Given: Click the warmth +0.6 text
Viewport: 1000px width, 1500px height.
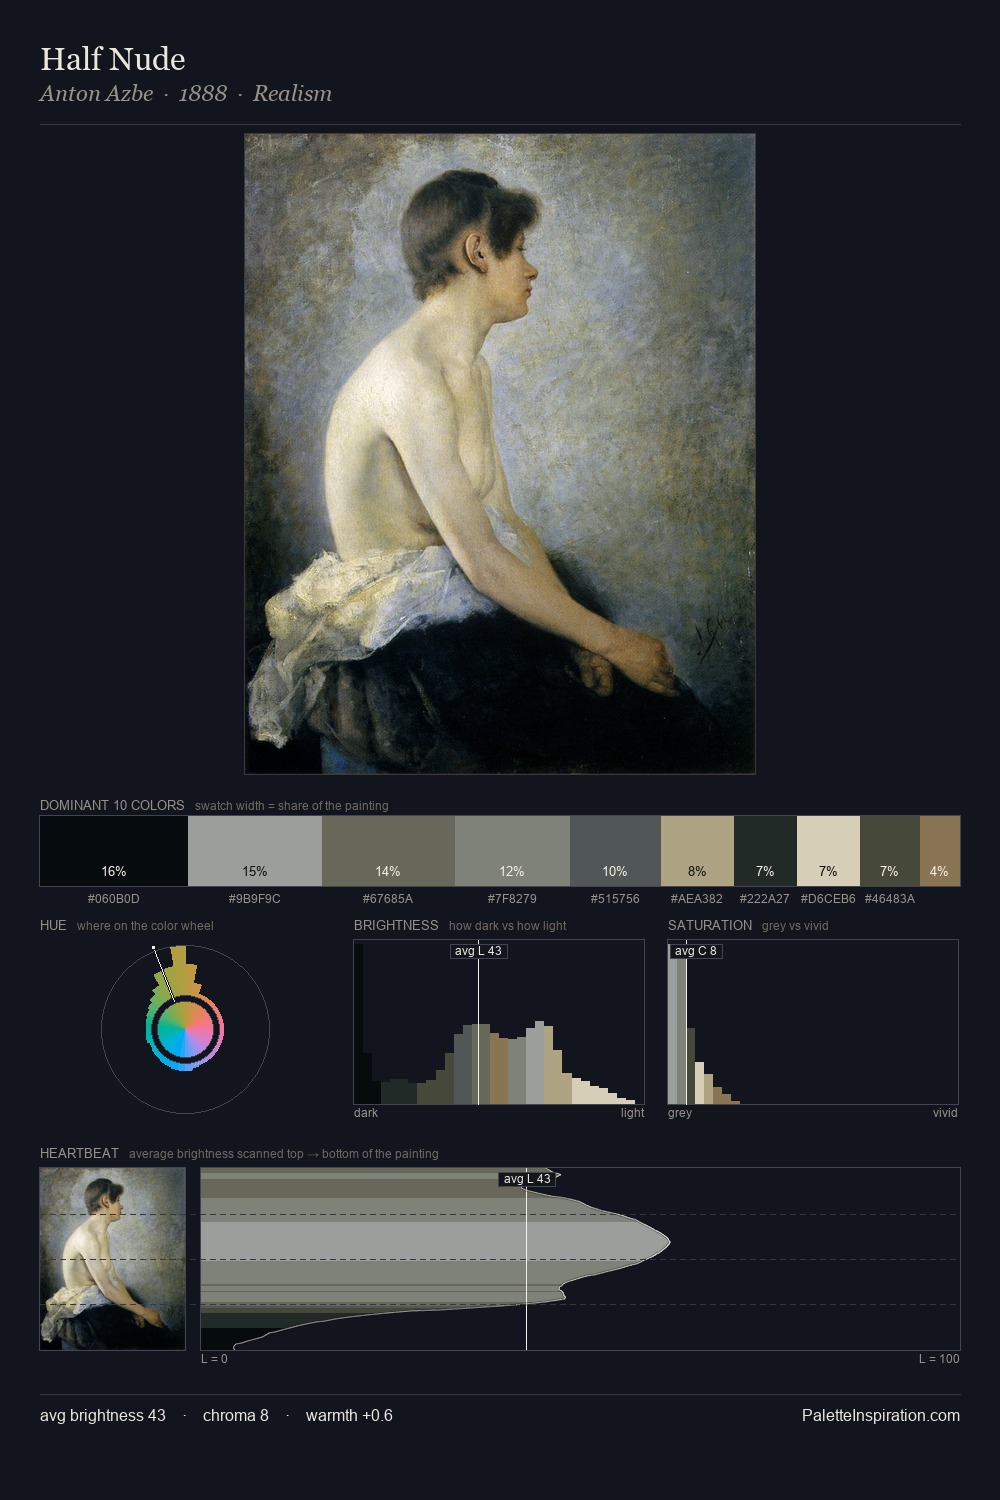Looking at the screenshot, I should 349,1416.
